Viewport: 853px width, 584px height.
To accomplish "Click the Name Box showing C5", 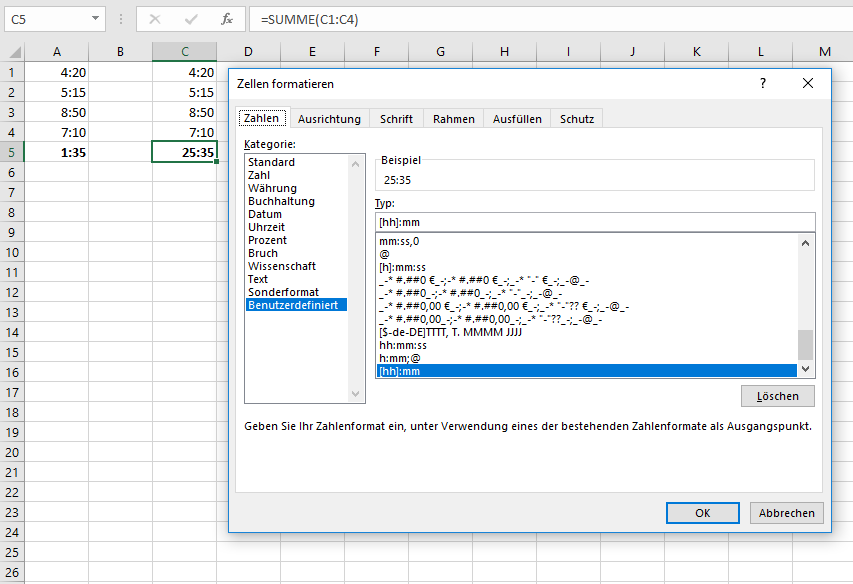I will [47, 20].
